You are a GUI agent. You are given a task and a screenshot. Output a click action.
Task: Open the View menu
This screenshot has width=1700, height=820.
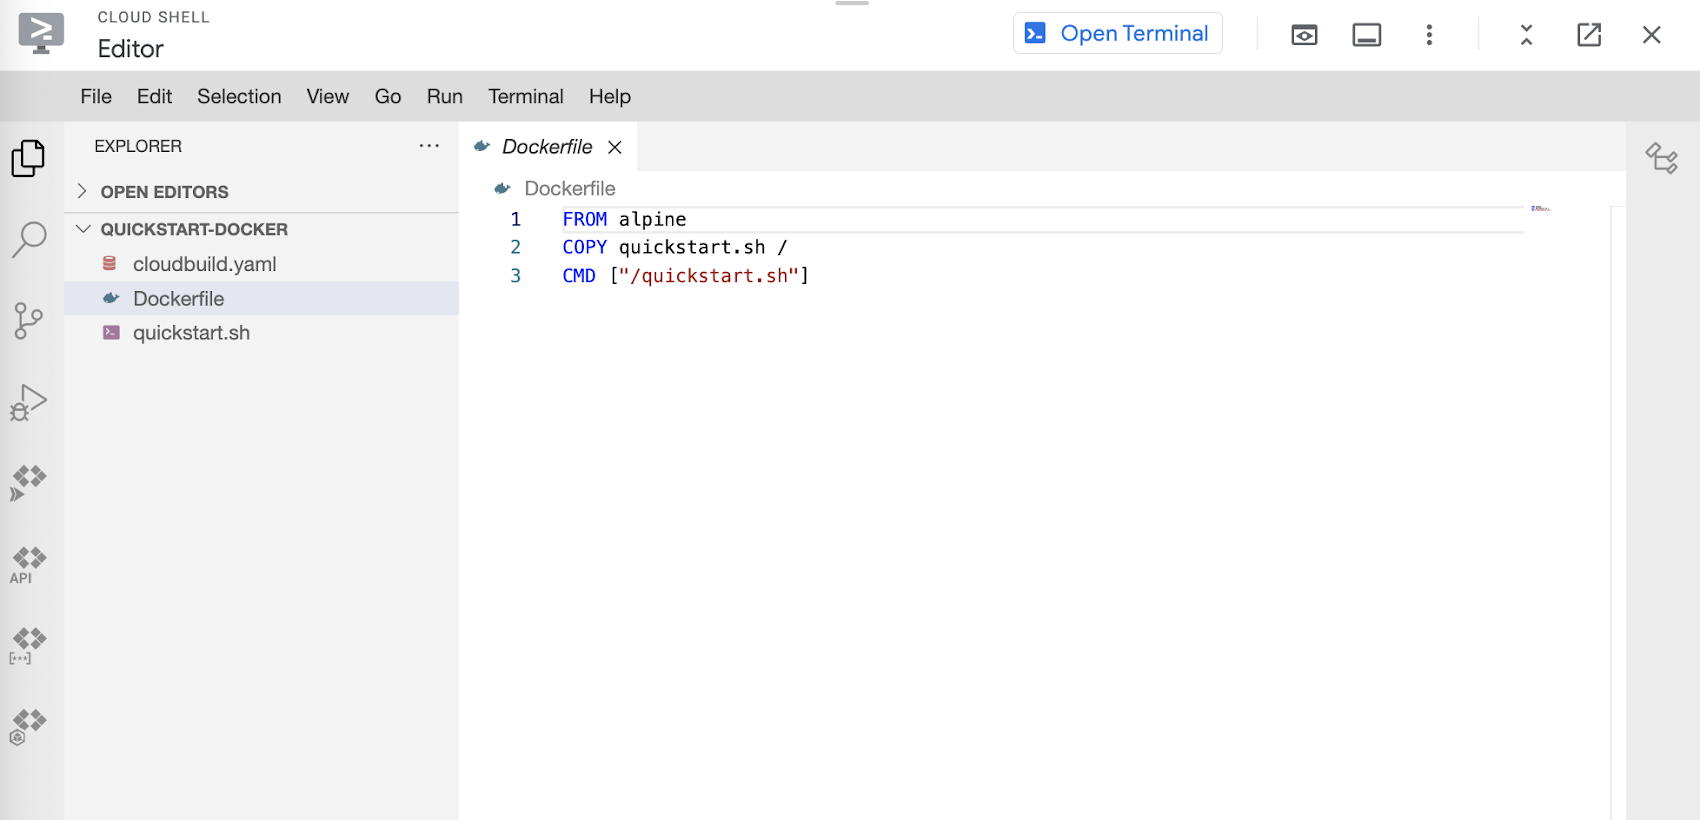click(x=328, y=96)
